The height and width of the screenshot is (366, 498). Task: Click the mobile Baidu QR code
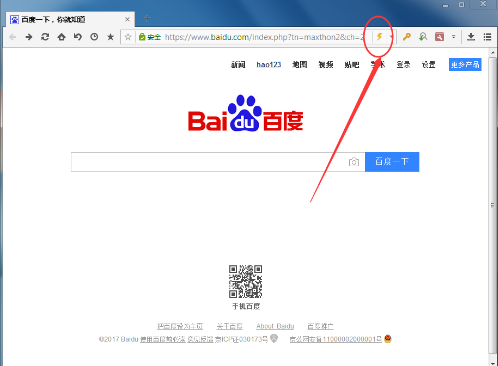[245, 281]
